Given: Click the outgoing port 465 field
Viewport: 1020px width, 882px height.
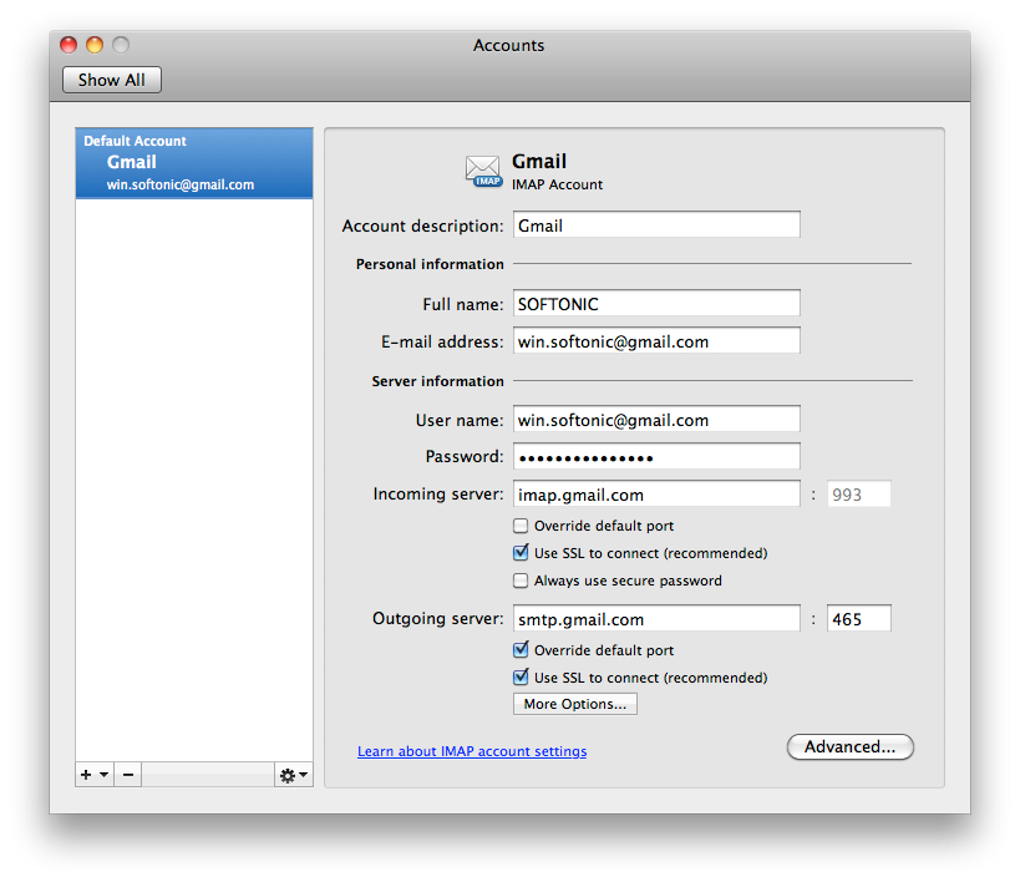Looking at the screenshot, I should [x=858, y=619].
